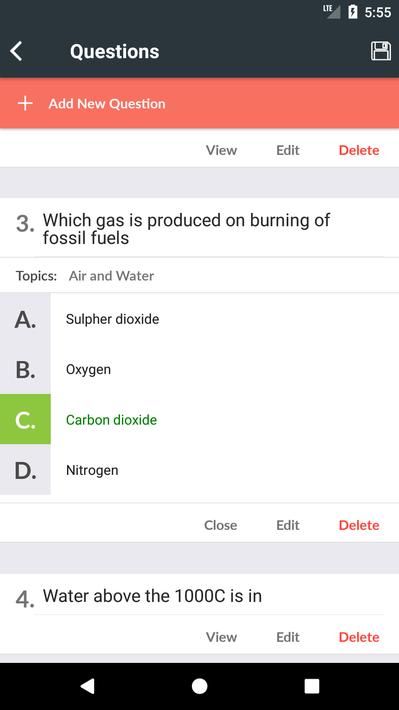Open recent apps with the square button

pyautogui.click(x=312, y=686)
